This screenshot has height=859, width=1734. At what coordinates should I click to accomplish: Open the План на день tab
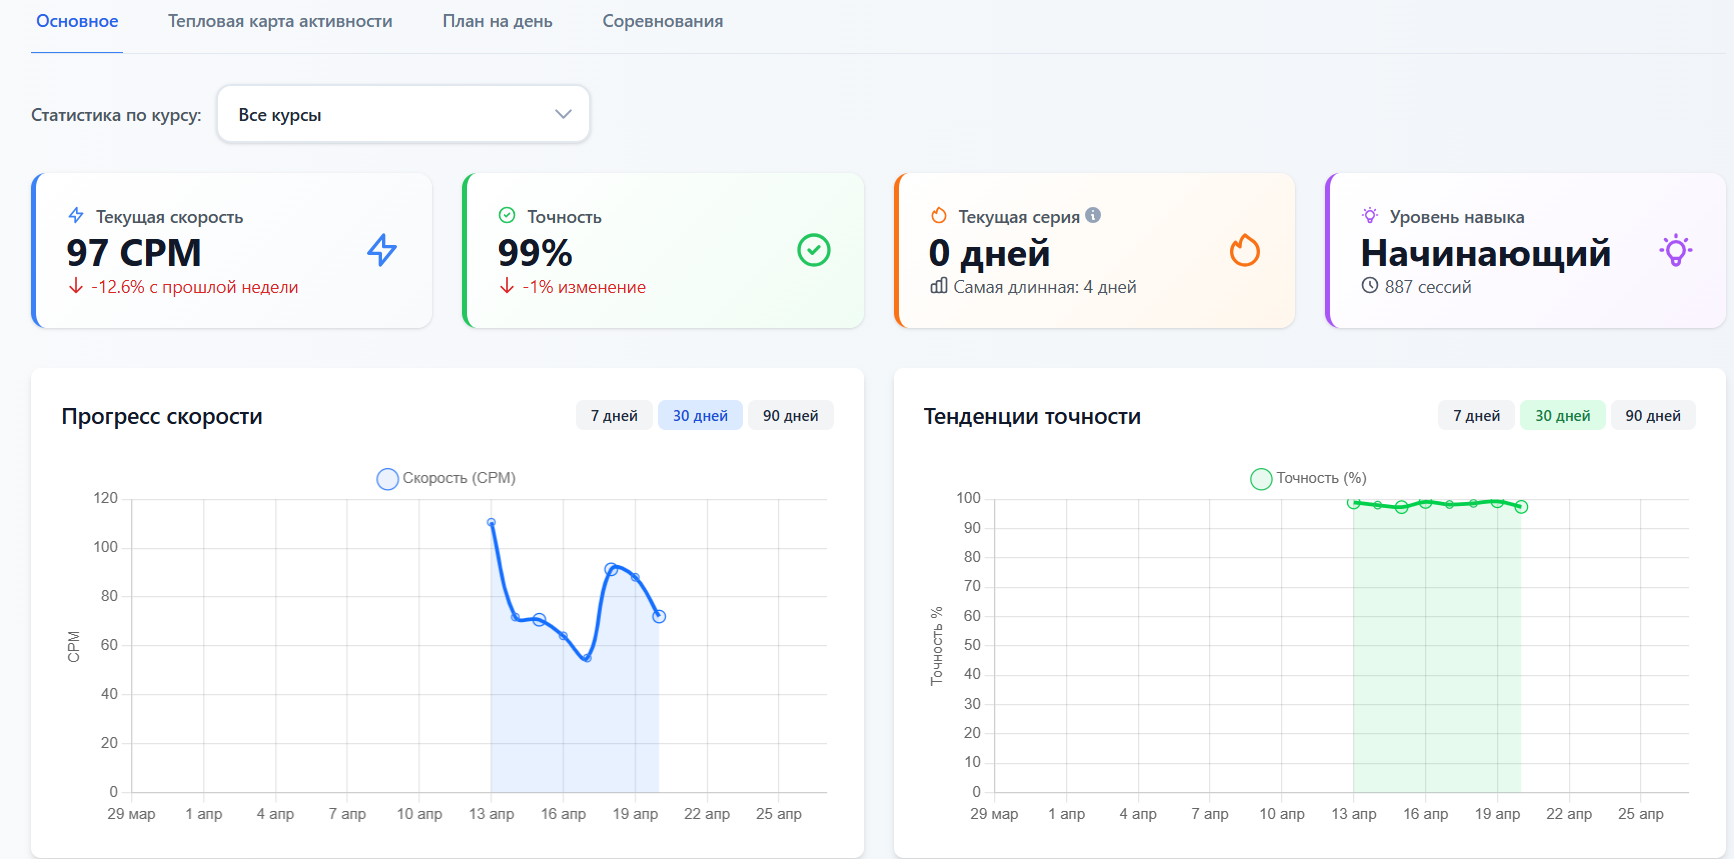pos(497,21)
